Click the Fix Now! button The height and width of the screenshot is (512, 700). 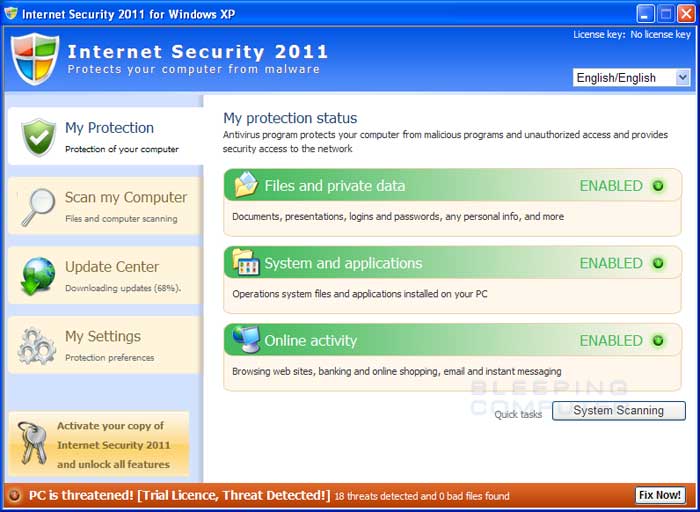[660, 495]
